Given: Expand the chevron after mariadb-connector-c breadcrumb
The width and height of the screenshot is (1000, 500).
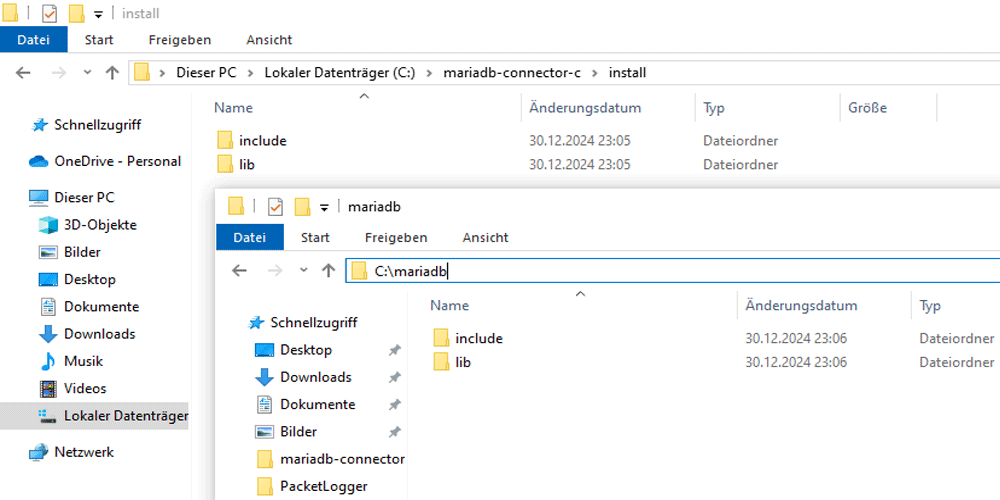Looking at the screenshot, I should click(x=595, y=73).
